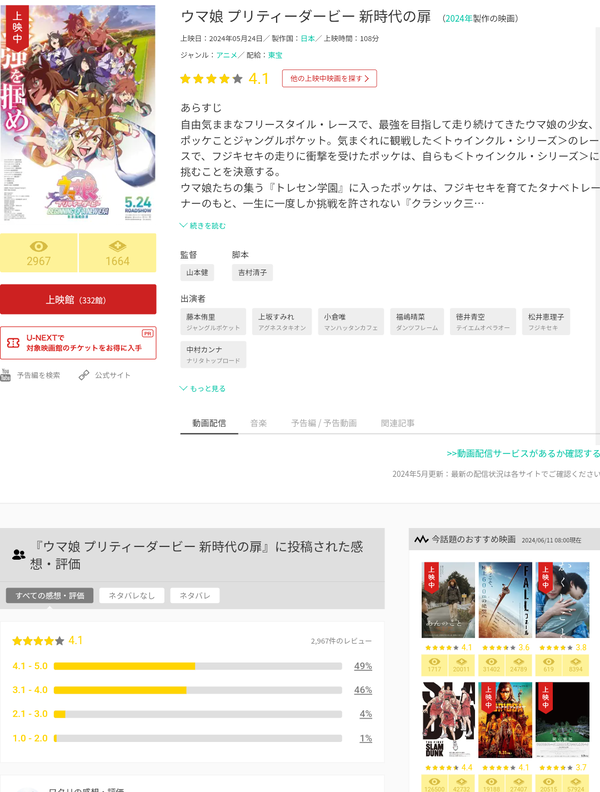
Task: Click the PR badge on U-NEXT banner
Action: tap(147, 333)
